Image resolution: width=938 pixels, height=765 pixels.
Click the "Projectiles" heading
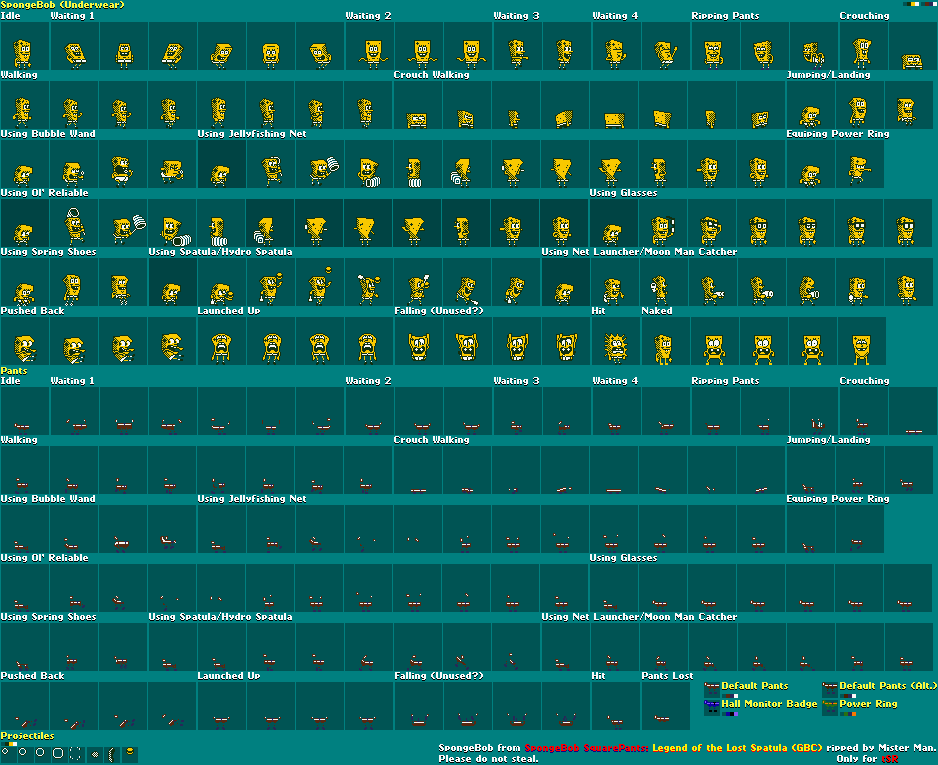tap(28, 736)
